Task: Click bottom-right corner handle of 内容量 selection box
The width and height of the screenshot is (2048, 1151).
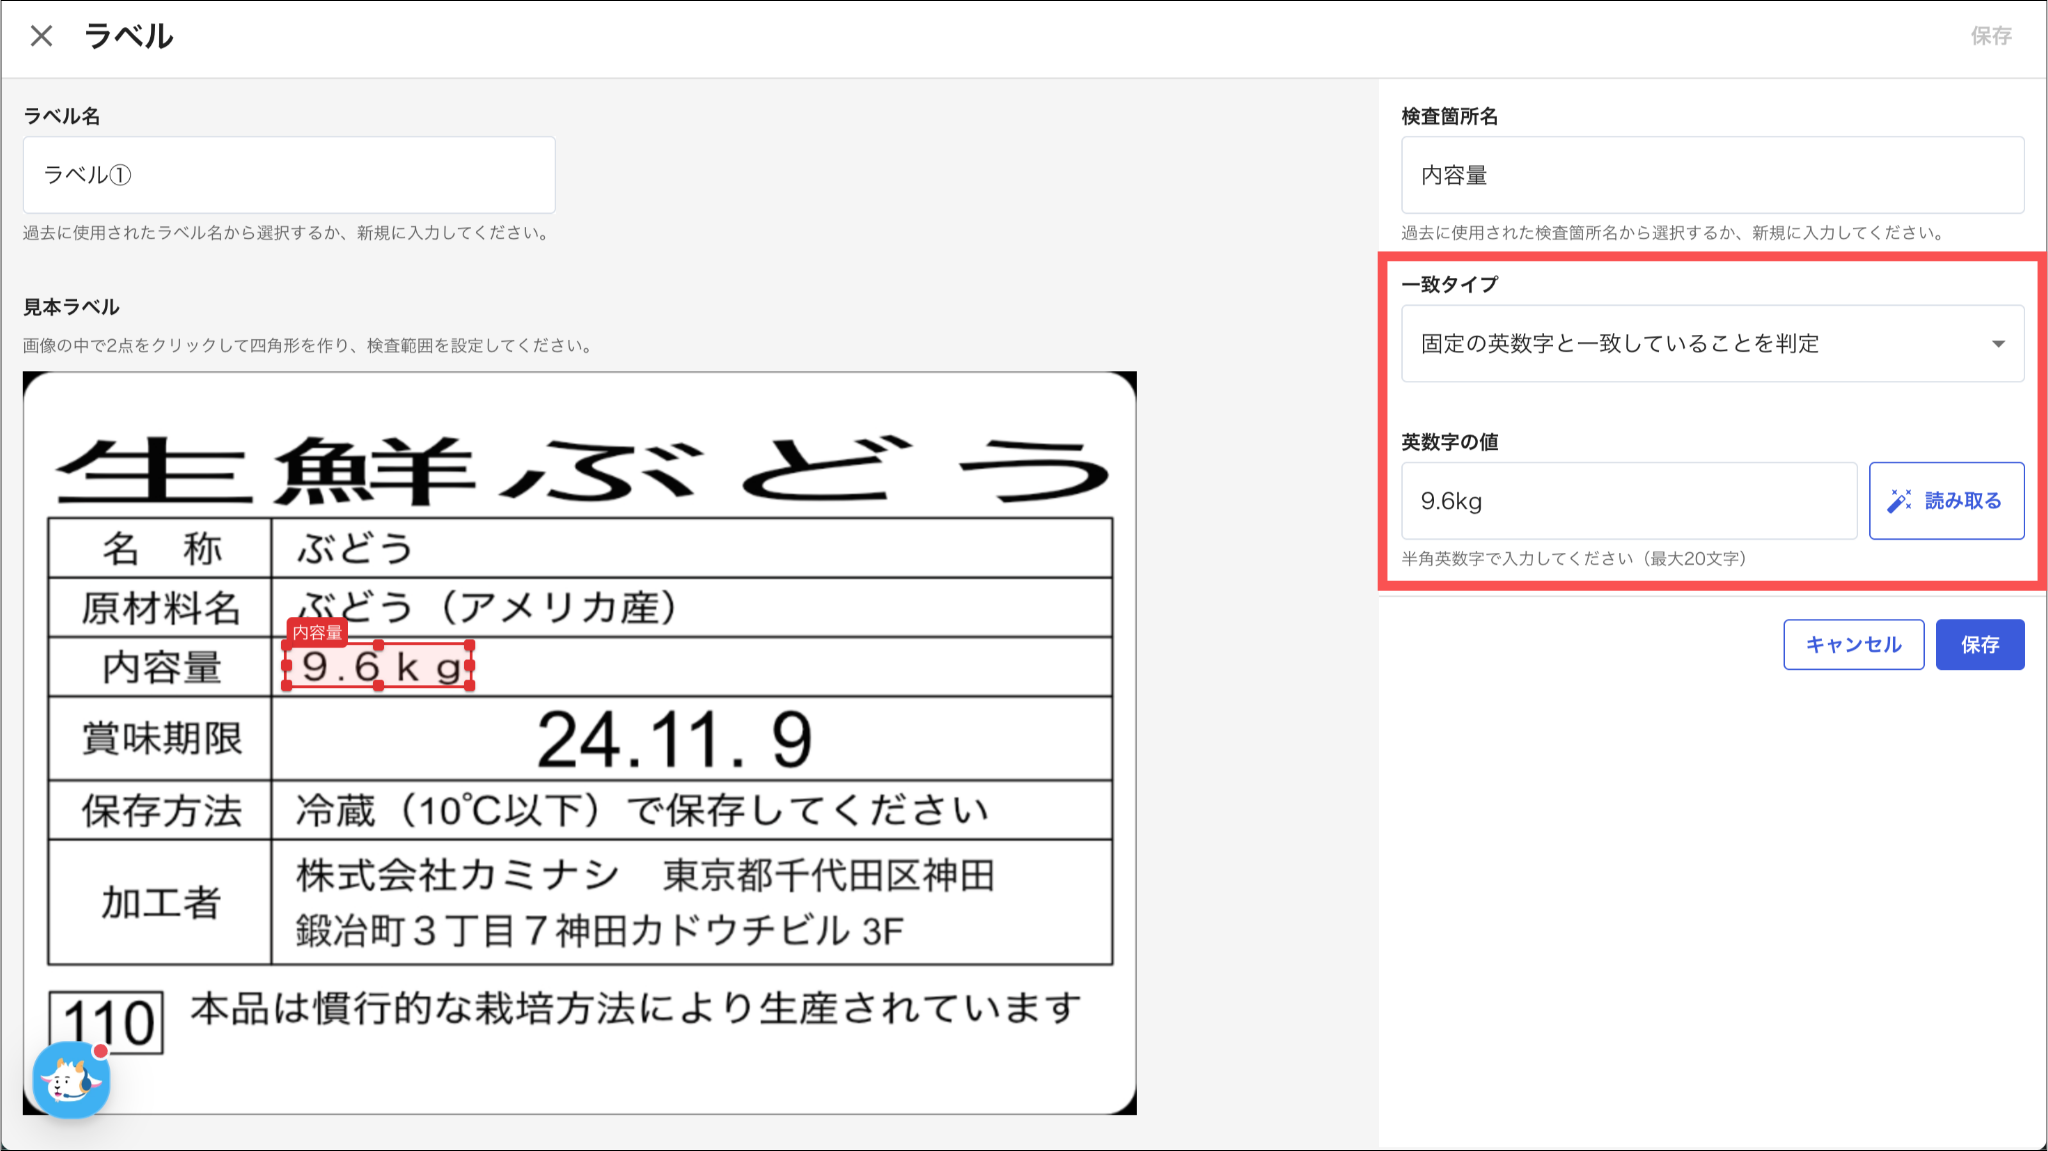Action: (470, 686)
